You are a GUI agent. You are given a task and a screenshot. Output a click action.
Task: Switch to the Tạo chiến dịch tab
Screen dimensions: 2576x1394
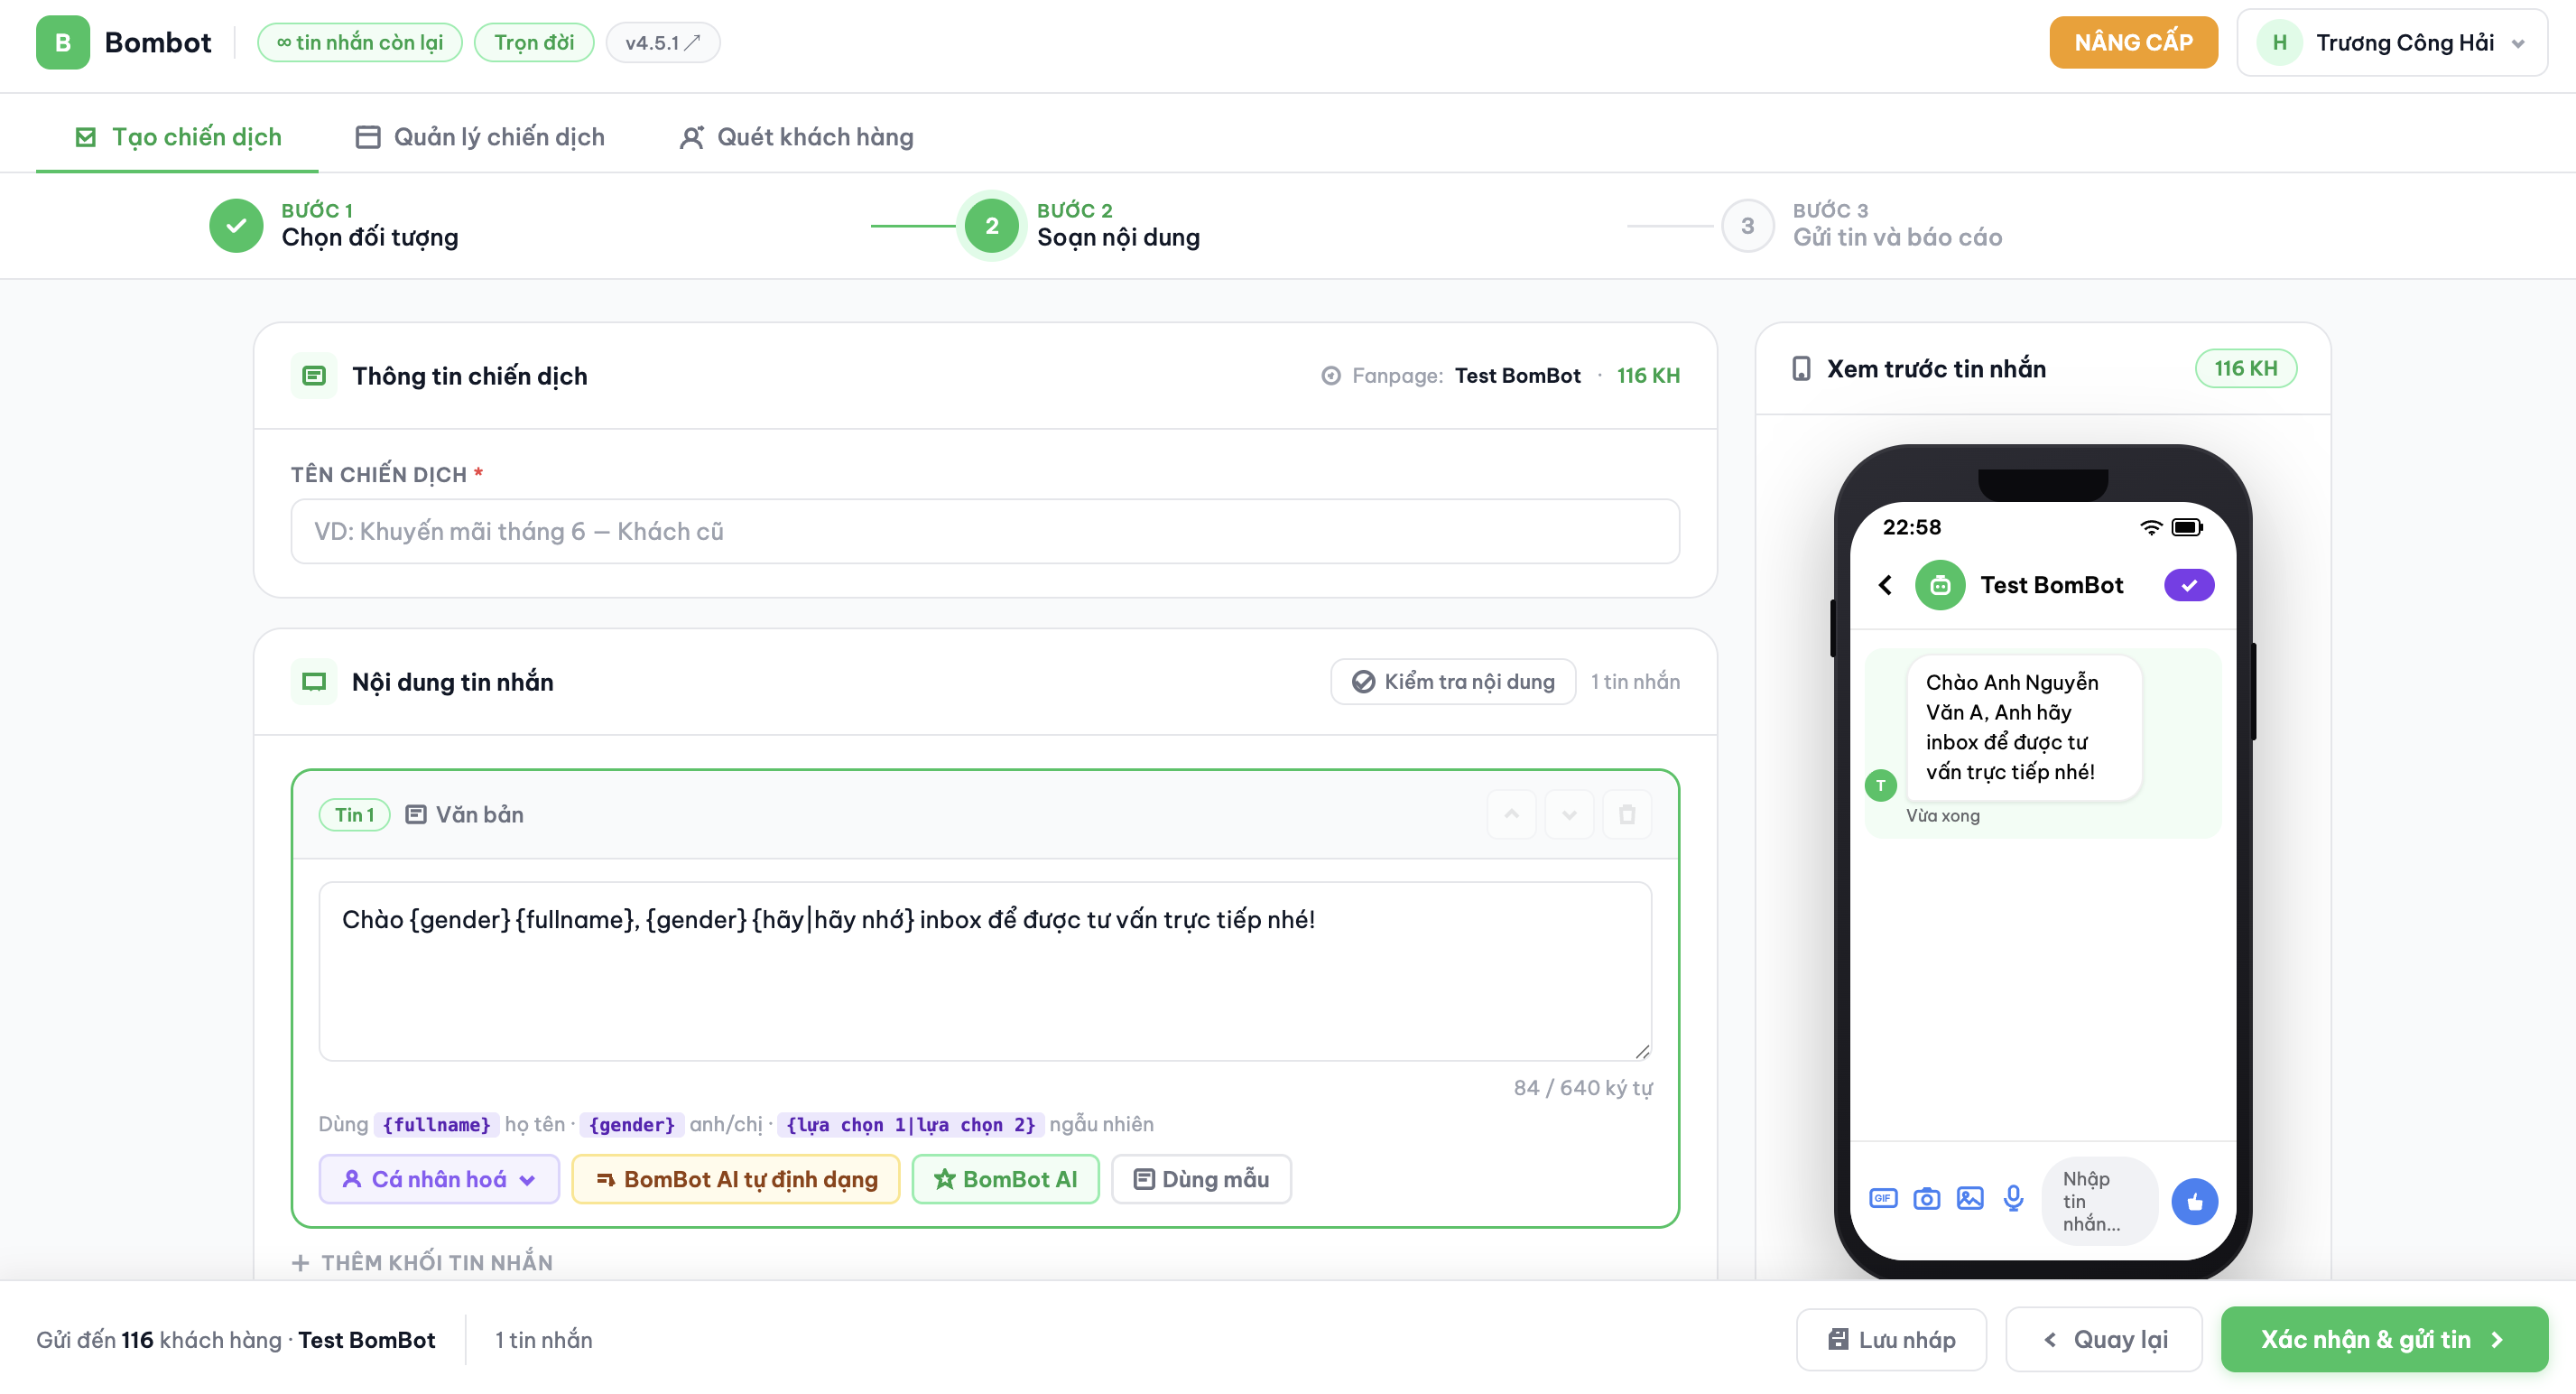click(178, 136)
